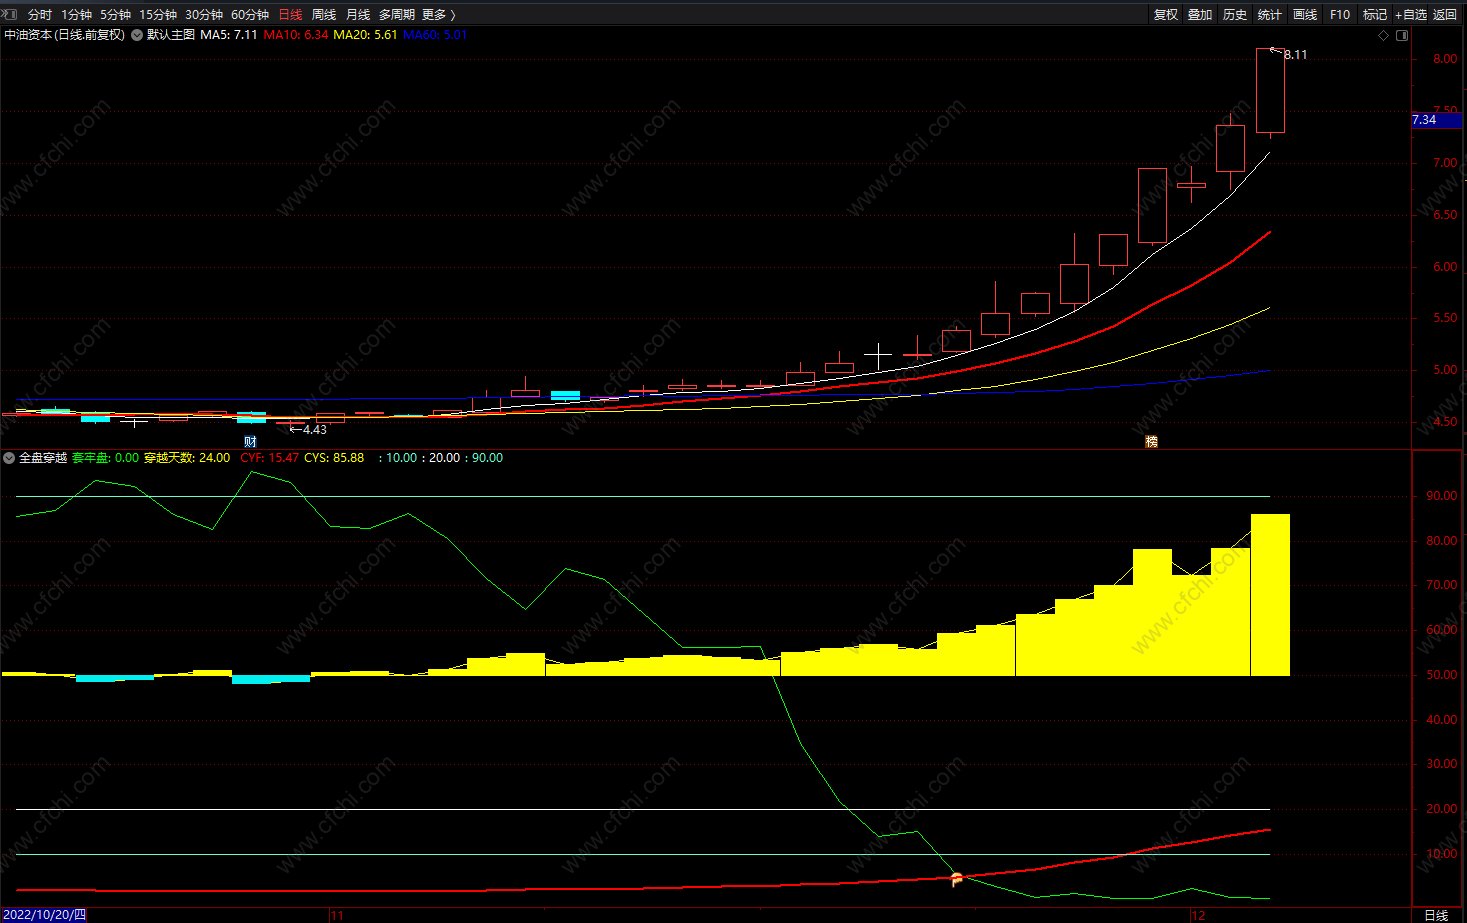
Task: Click 全盘穿越 indicator name
Action: tap(43, 458)
